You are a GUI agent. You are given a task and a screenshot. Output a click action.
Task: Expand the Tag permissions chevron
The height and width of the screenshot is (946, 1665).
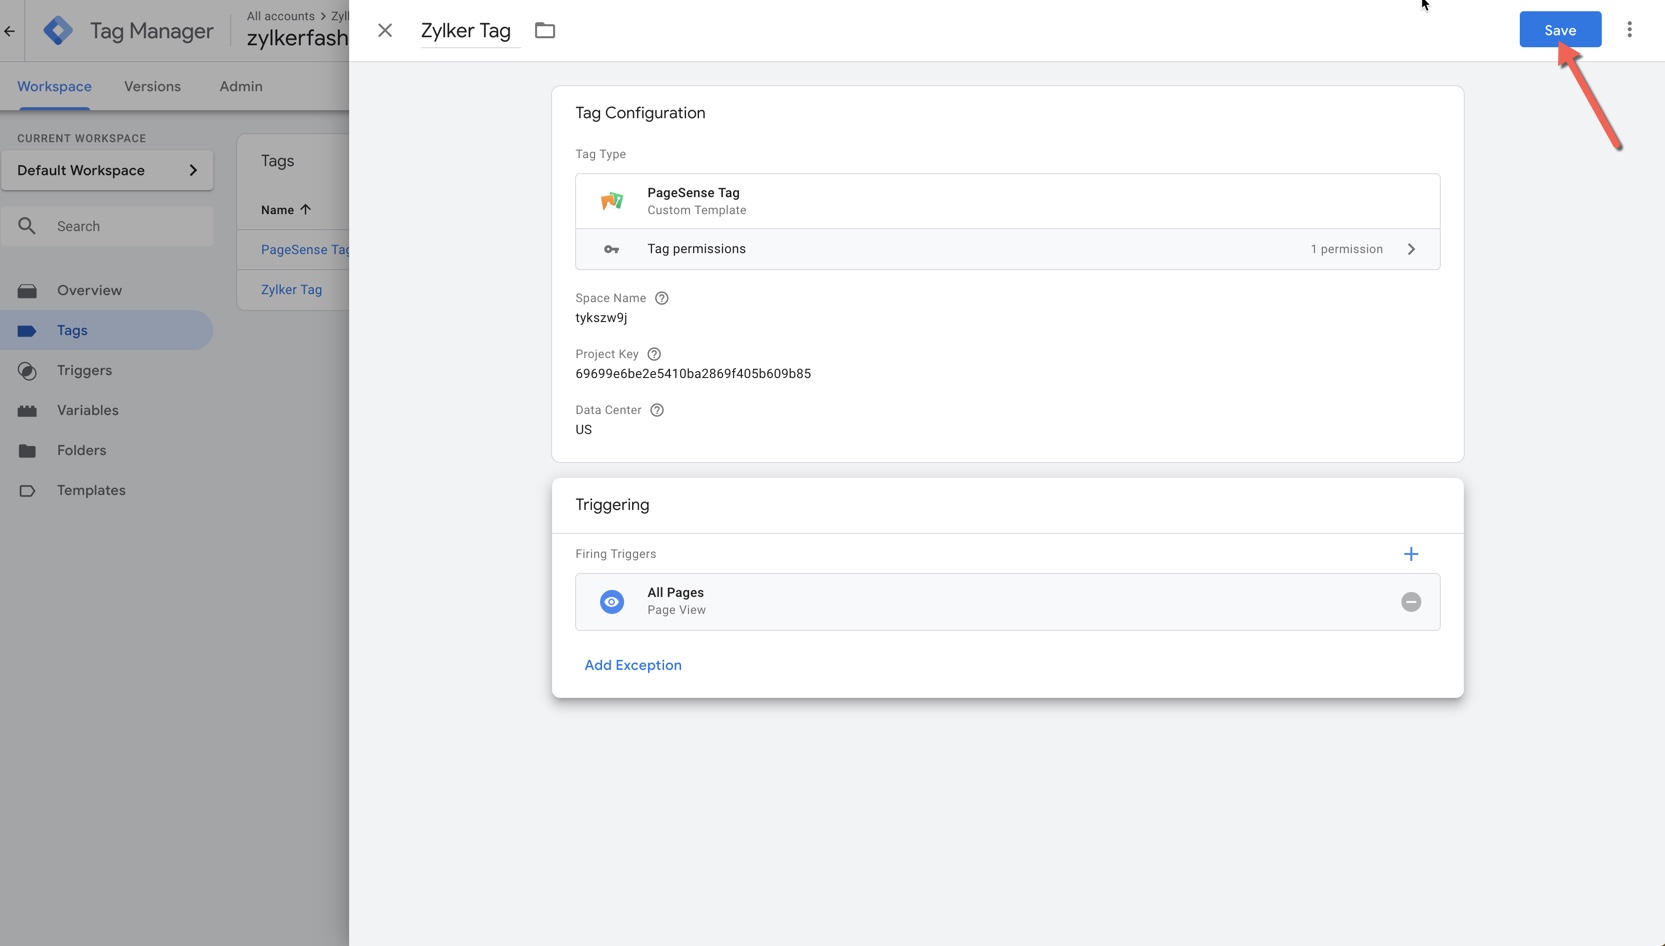[1411, 249]
